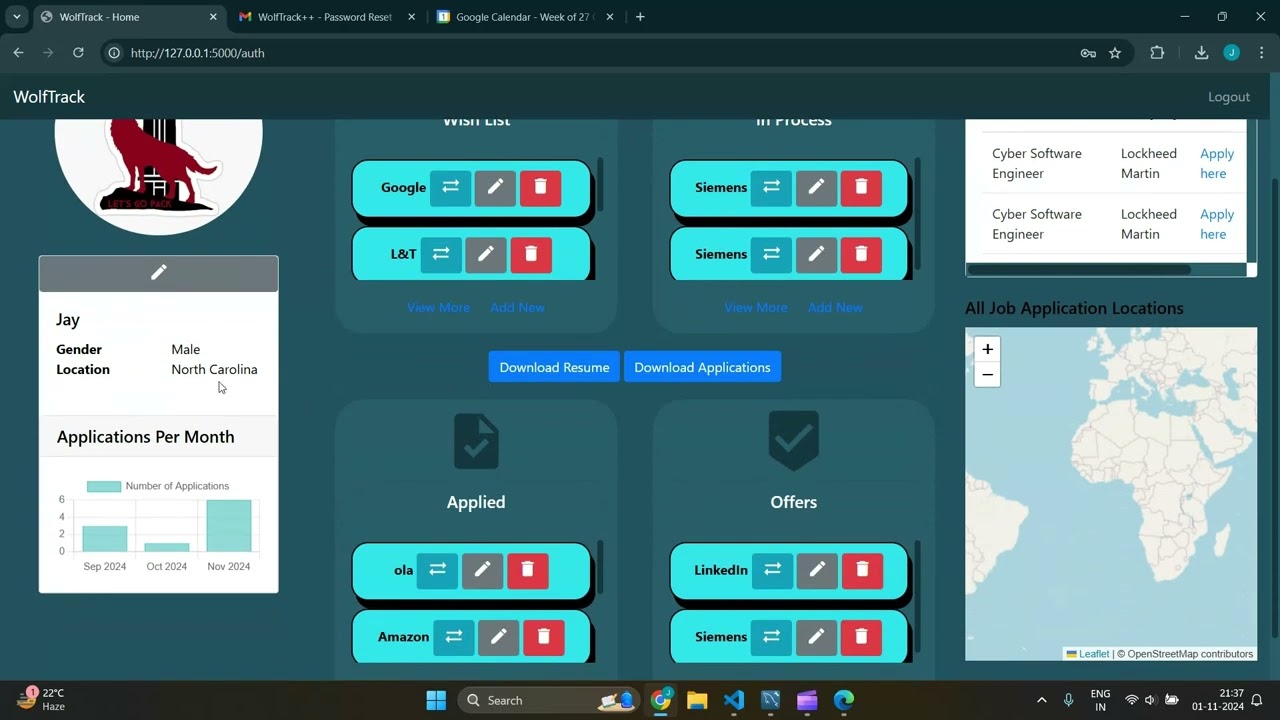
Task: Edit the ola applied entry
Action: (482, 570)
